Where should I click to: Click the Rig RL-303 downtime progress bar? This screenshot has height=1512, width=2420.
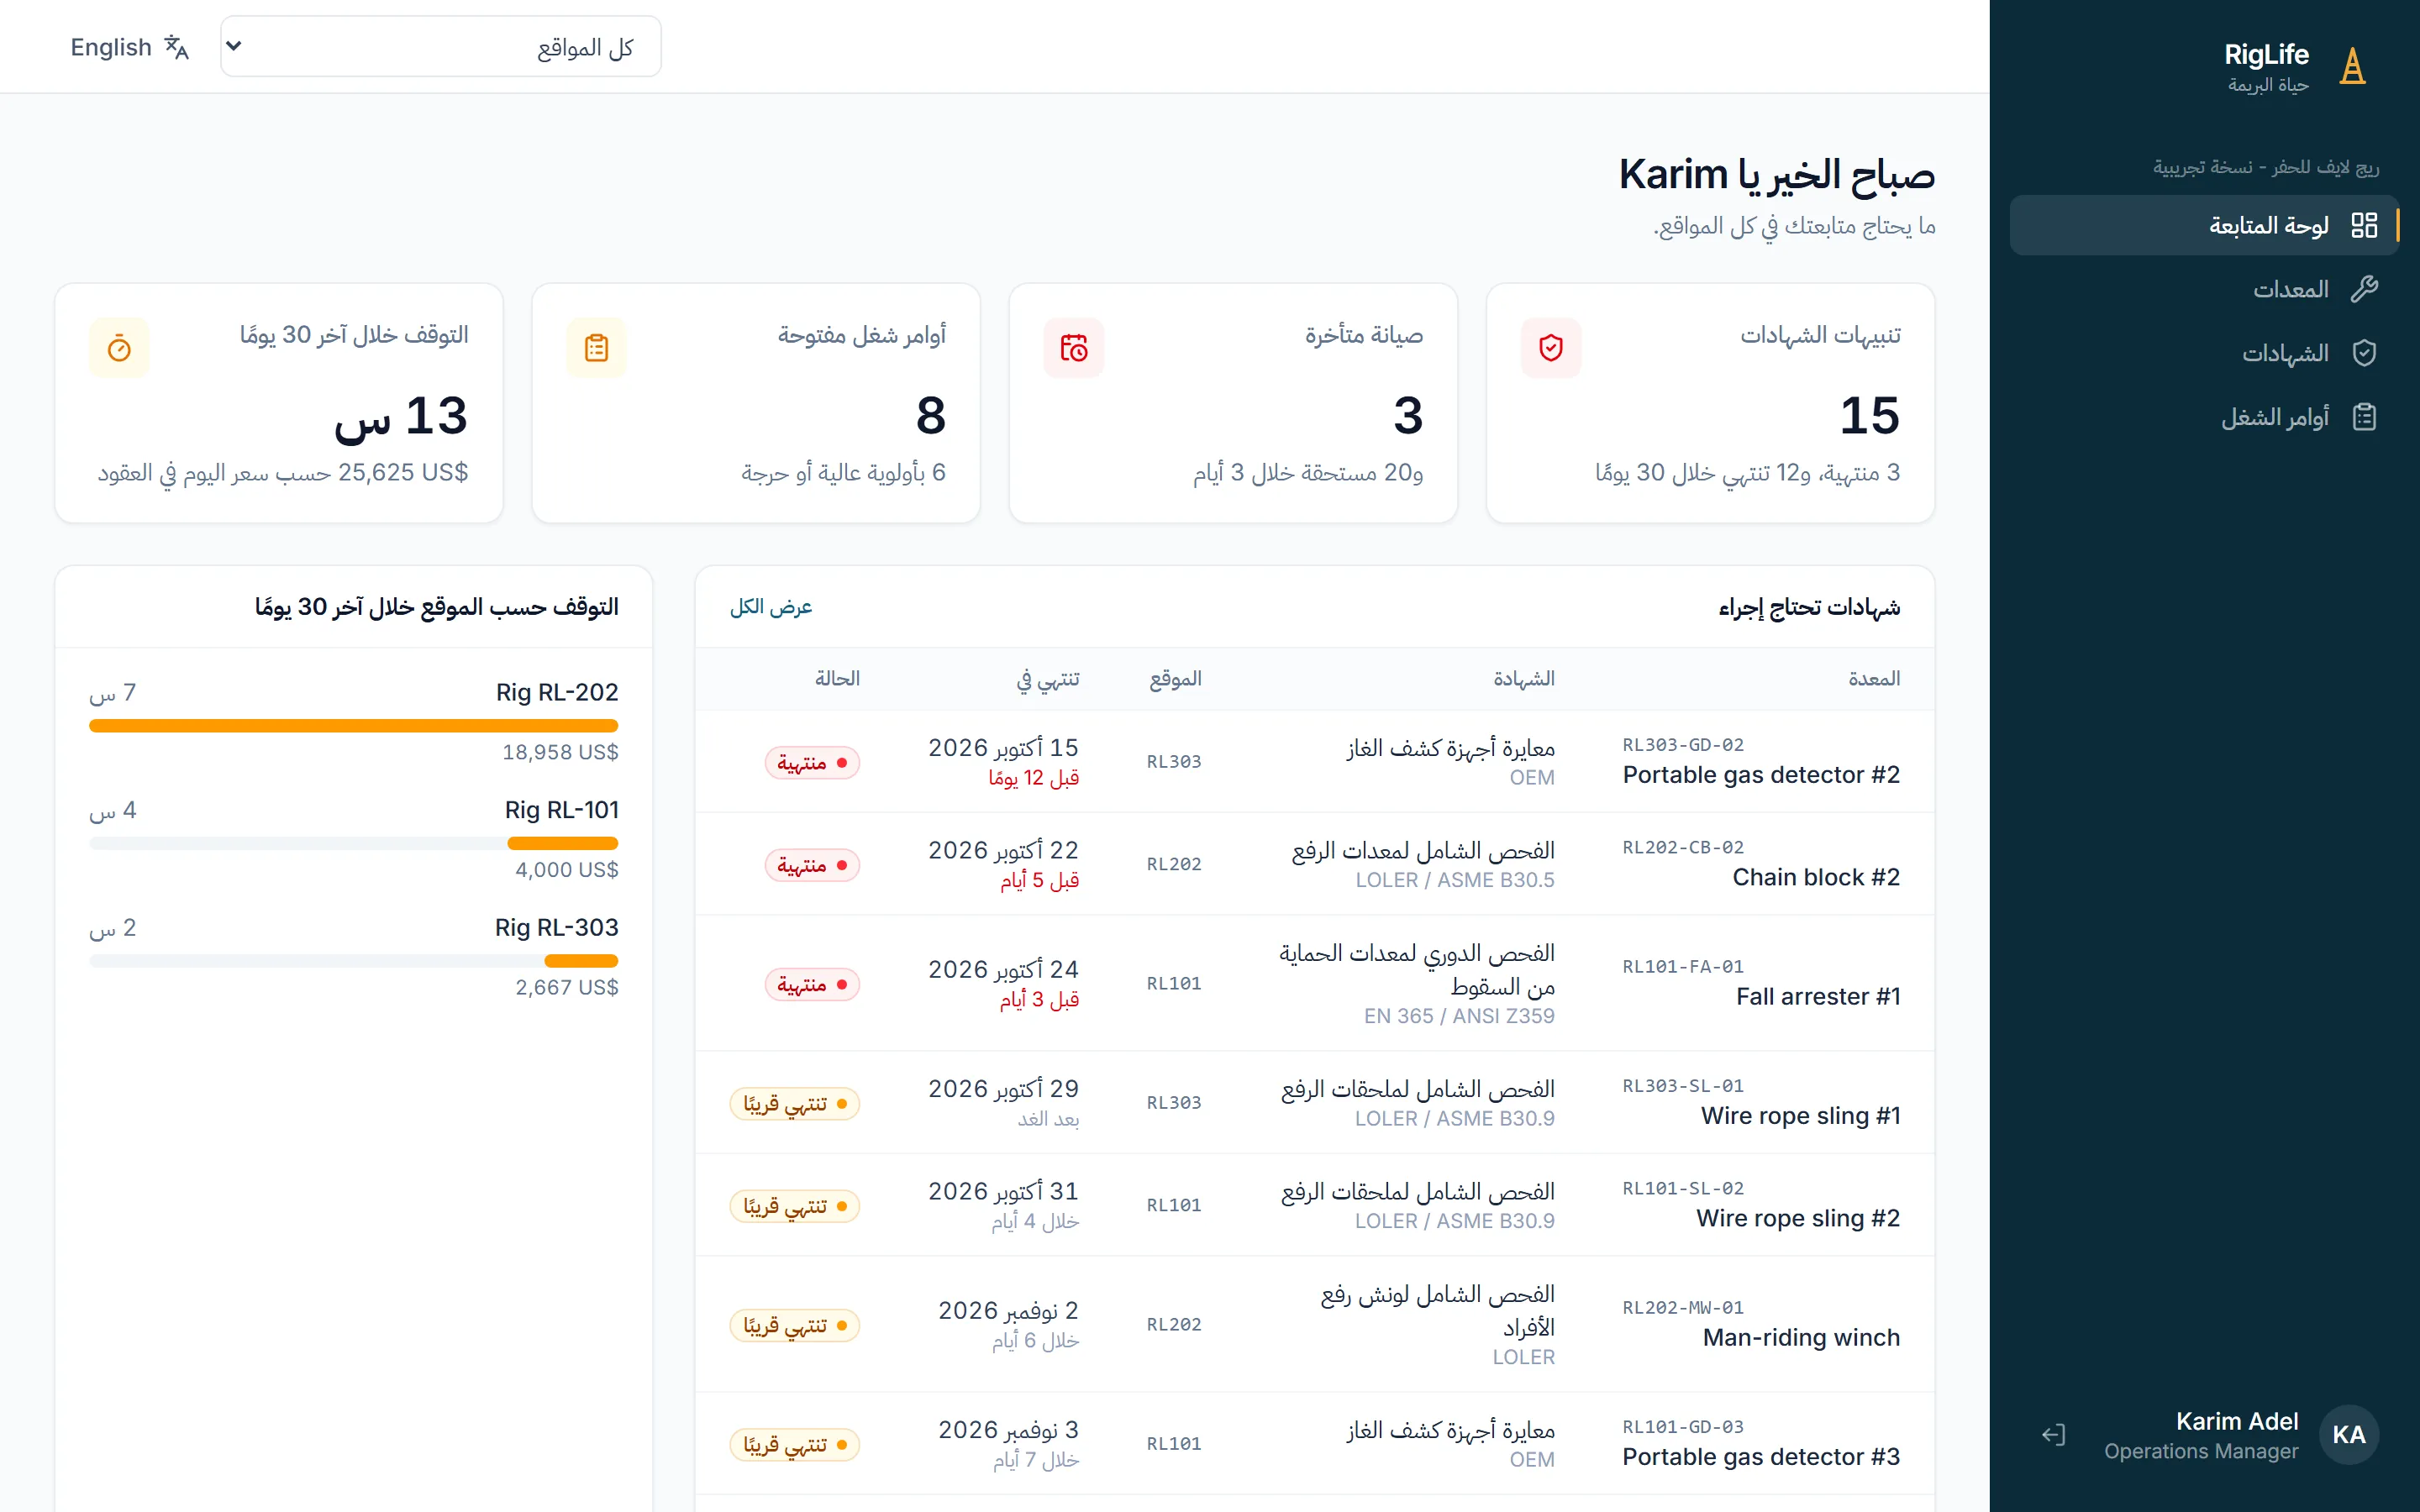click(354, 961)
